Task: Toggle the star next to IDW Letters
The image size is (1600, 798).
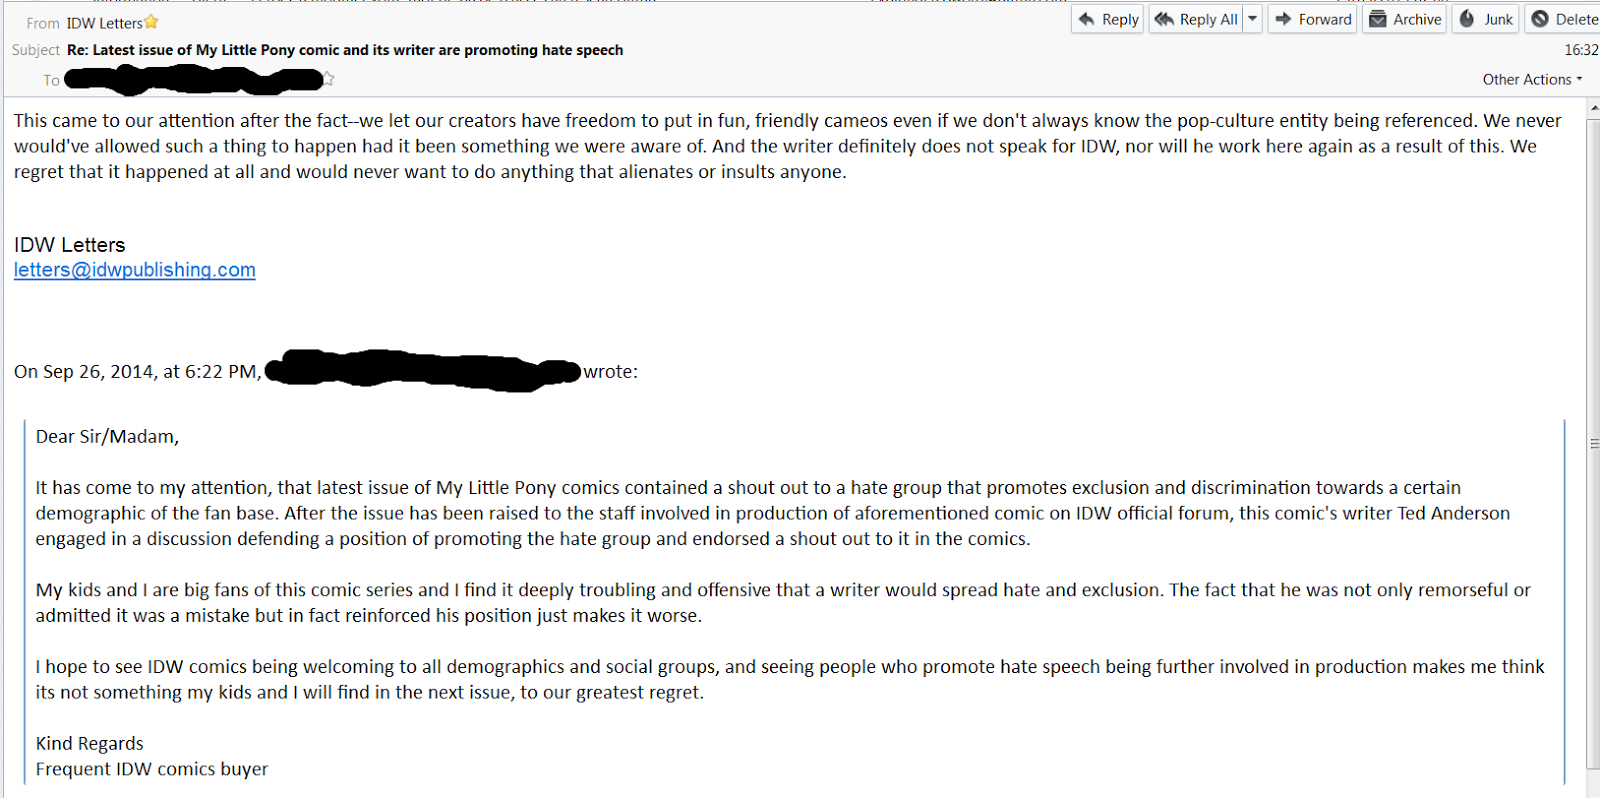Action: click(x=152, y=22)
